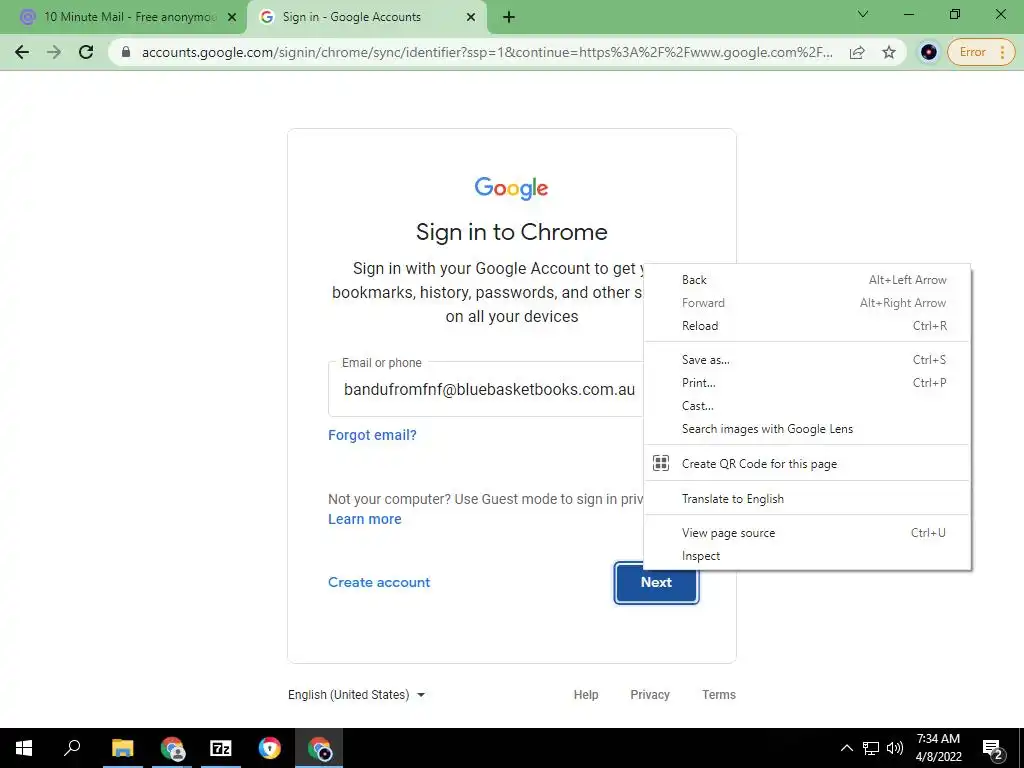Open the Privacy footer link
Screen dimensions: 1024x768
(x=650, y=695)
